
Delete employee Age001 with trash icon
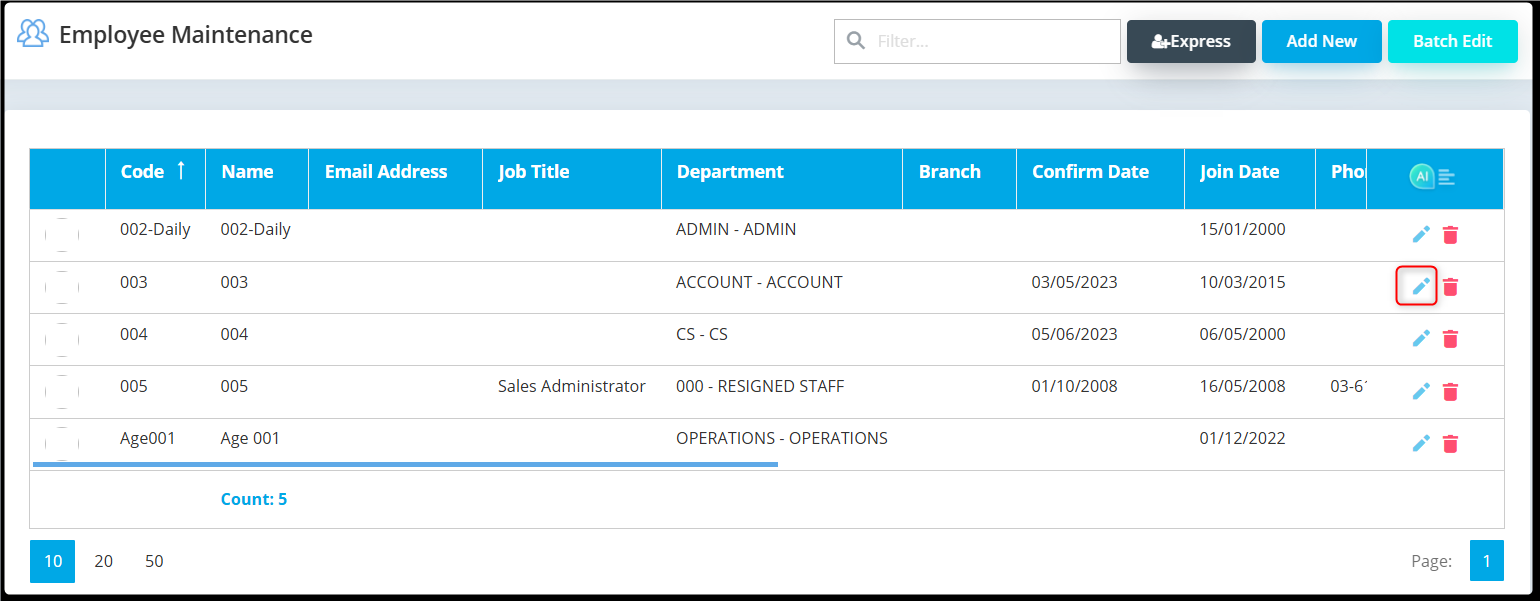click(1450, 443)
